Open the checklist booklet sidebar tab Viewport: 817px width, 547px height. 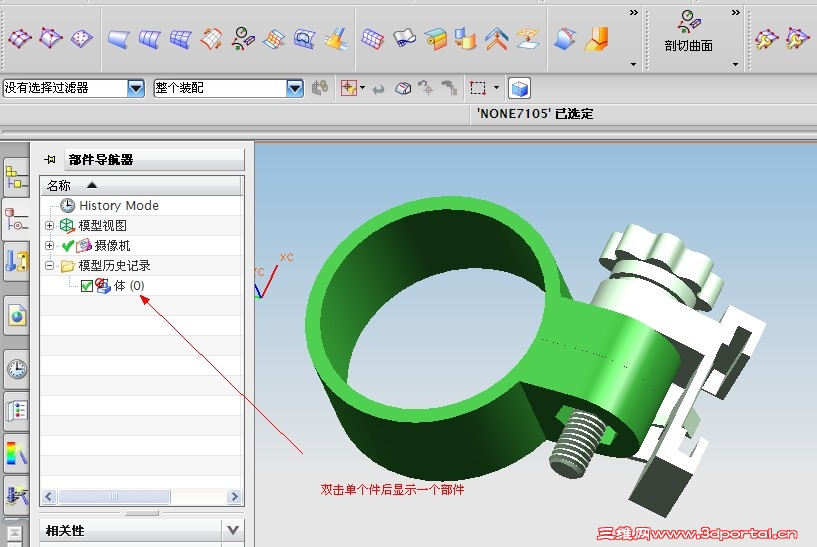click(x=16, y=411)
